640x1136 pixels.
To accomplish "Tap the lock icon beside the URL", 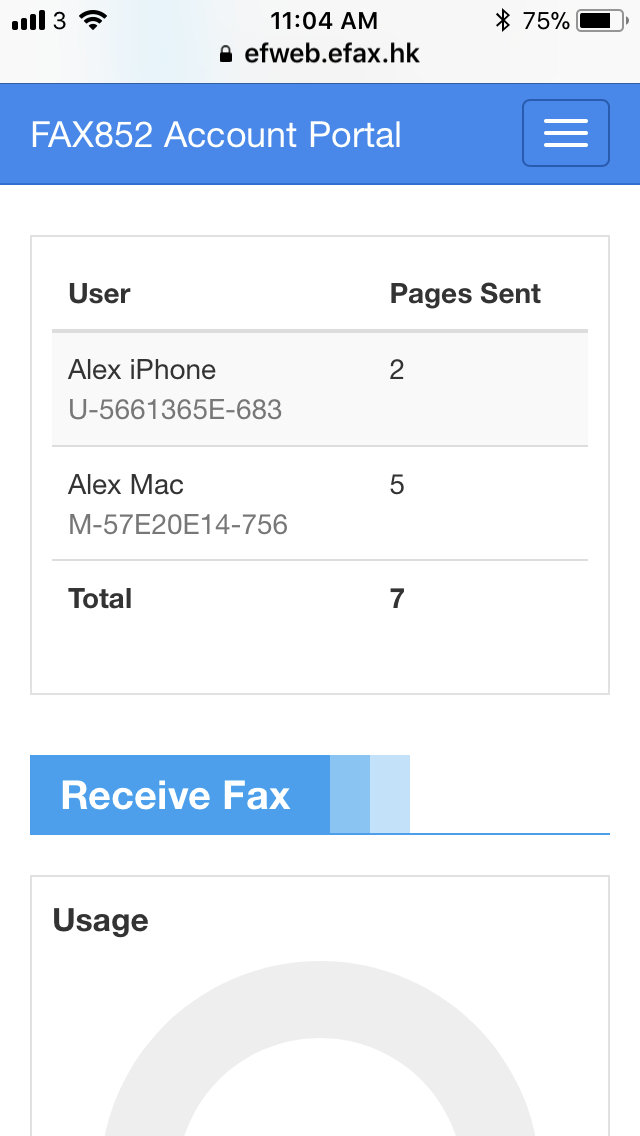I will 226,54.
